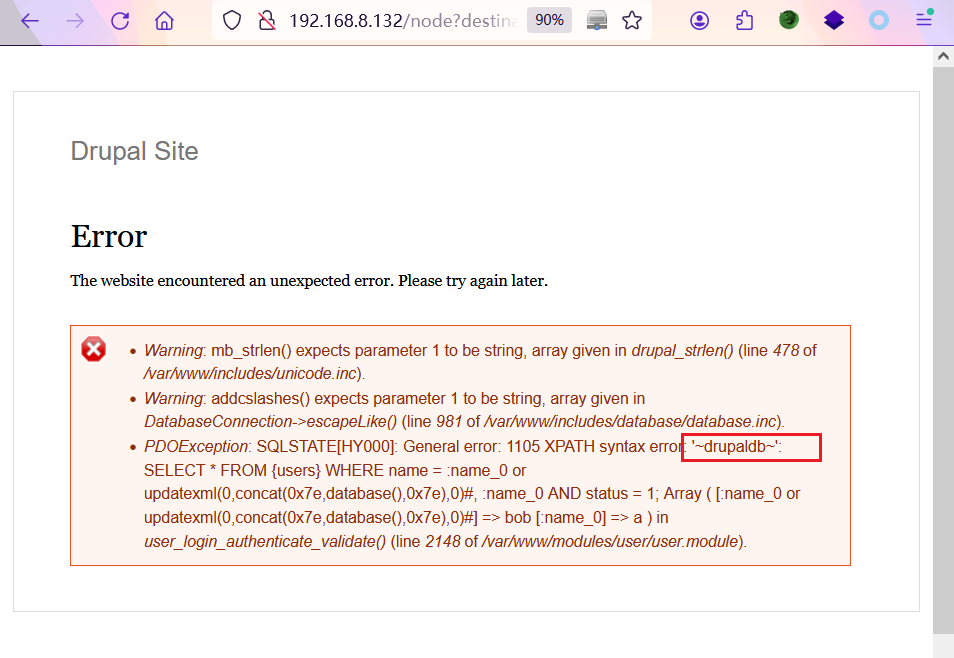
Task: Click the light blue ring extension icon
Action: click(x=879, y=21)
